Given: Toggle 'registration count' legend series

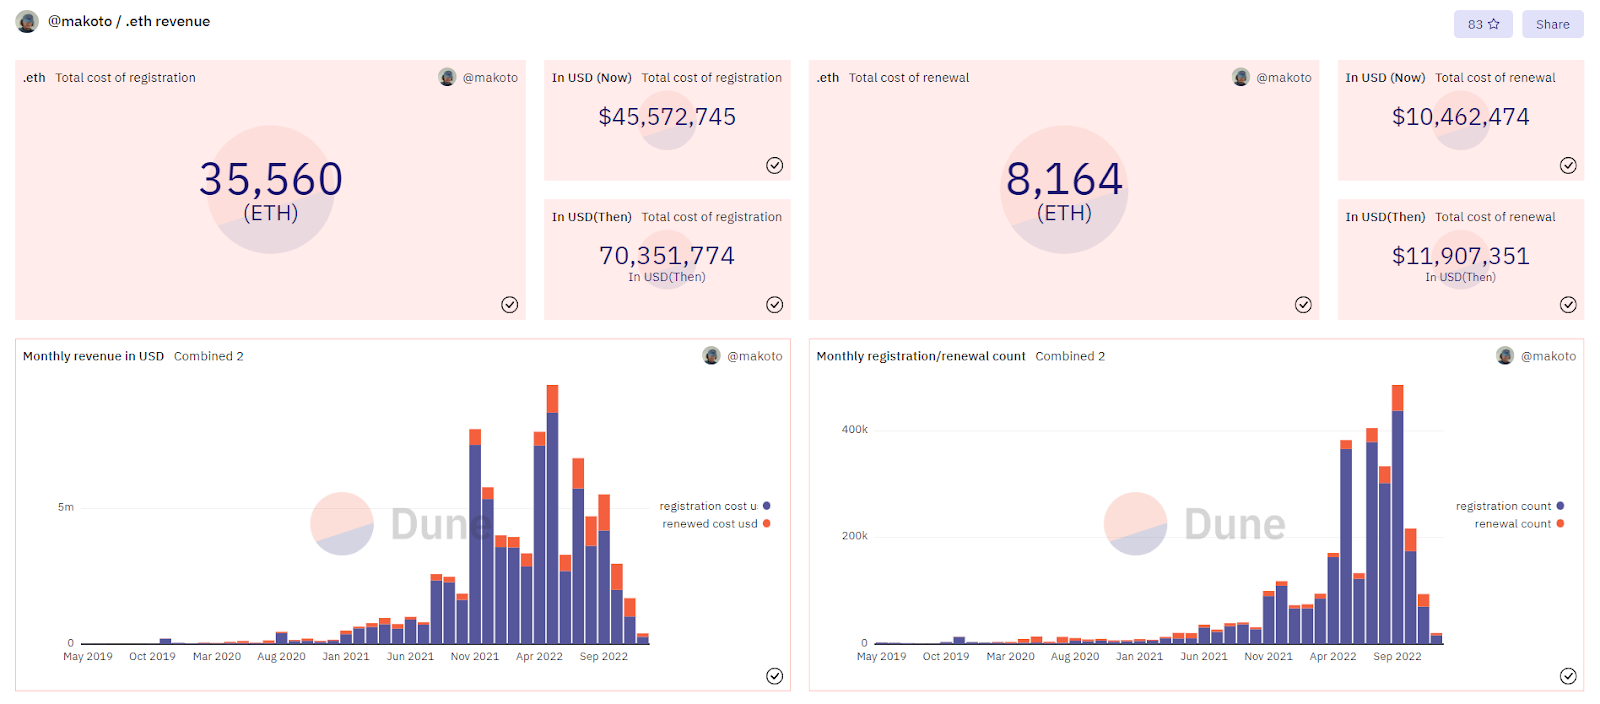Looking at the screenshot, I should point(1510,506).
